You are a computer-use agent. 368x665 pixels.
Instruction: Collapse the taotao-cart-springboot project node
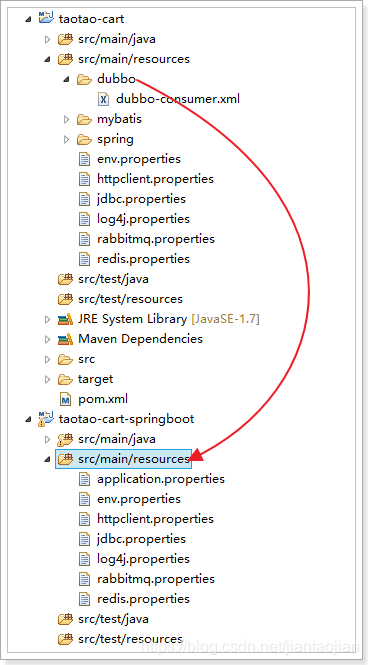[28, 419]
